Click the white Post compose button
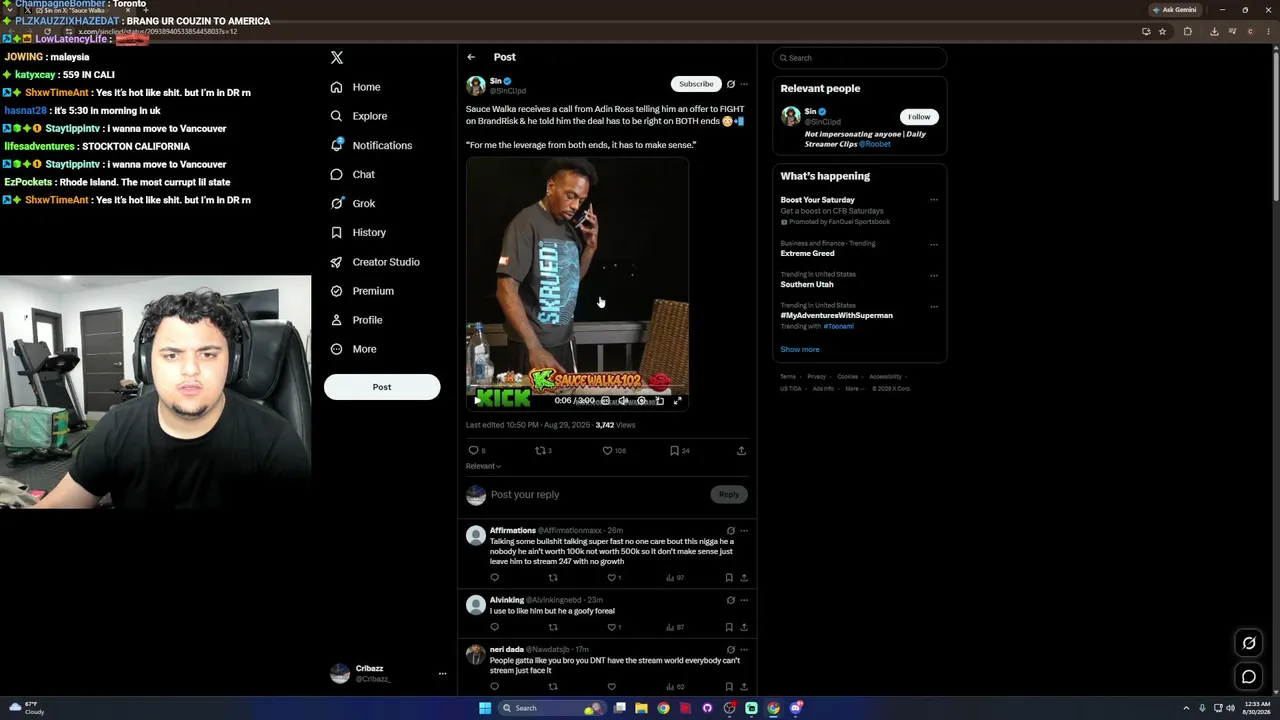Viewport: 1280px width, 720px height. pos(382,387)
